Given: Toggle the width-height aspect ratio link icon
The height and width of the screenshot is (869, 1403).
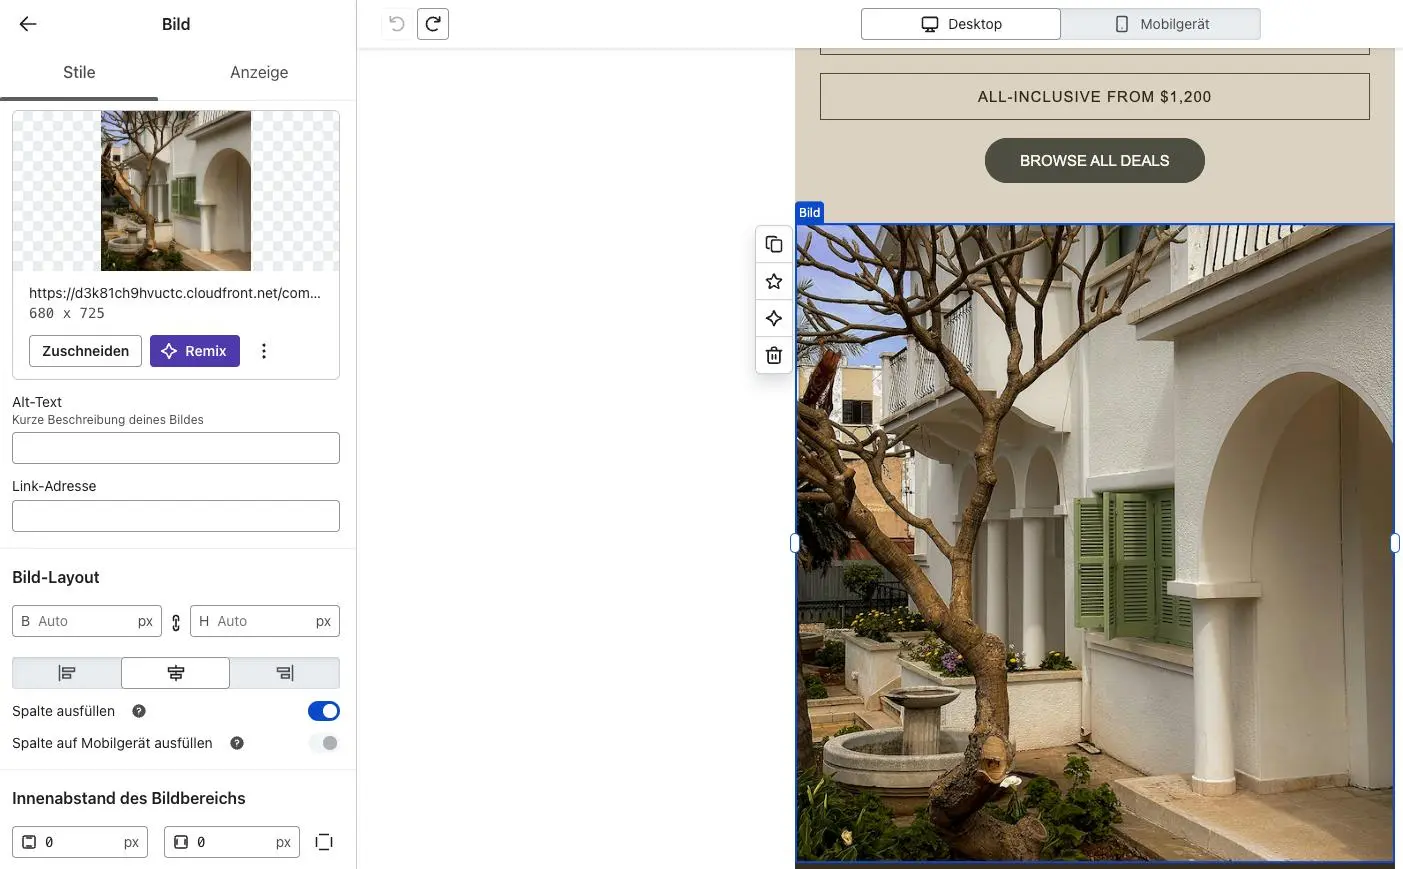Looking at the screenshot, I should [176, 622].
